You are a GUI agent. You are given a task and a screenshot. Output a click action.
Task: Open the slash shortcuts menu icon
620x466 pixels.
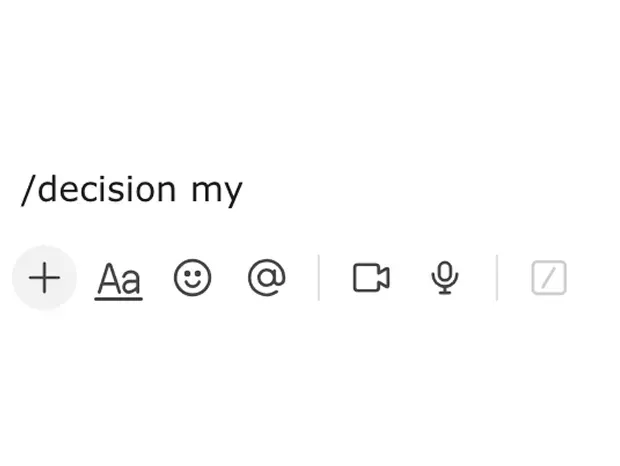(549, 278)
